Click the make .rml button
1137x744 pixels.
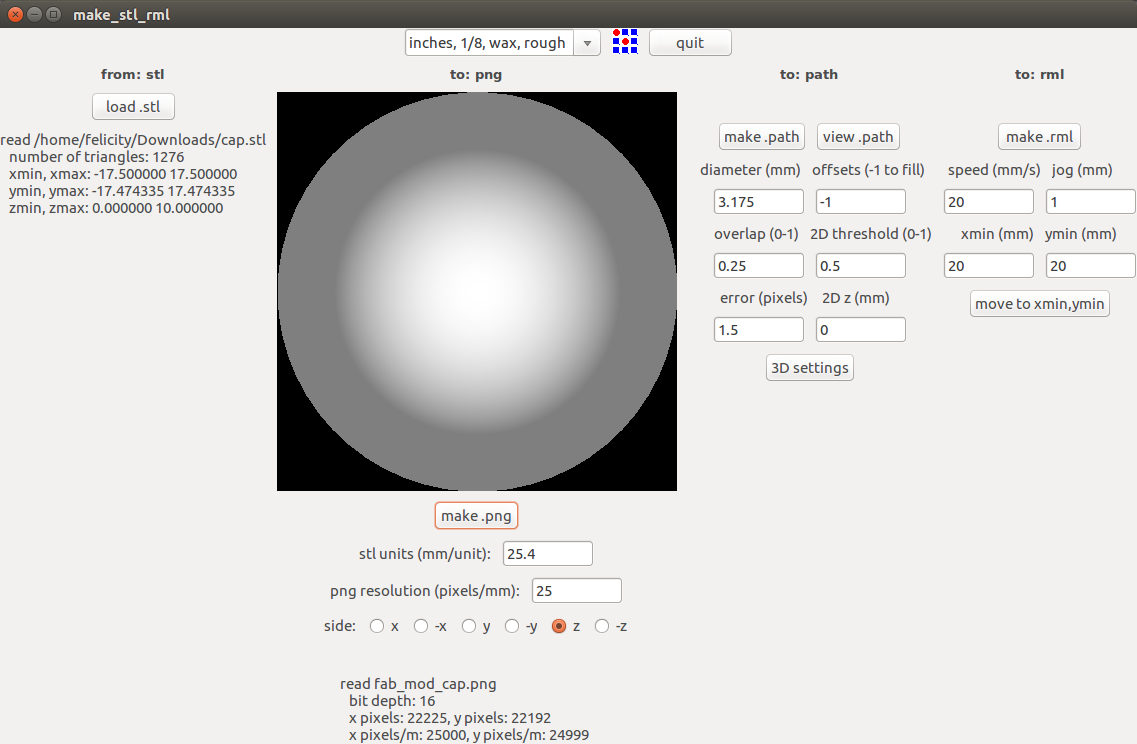1039,136
